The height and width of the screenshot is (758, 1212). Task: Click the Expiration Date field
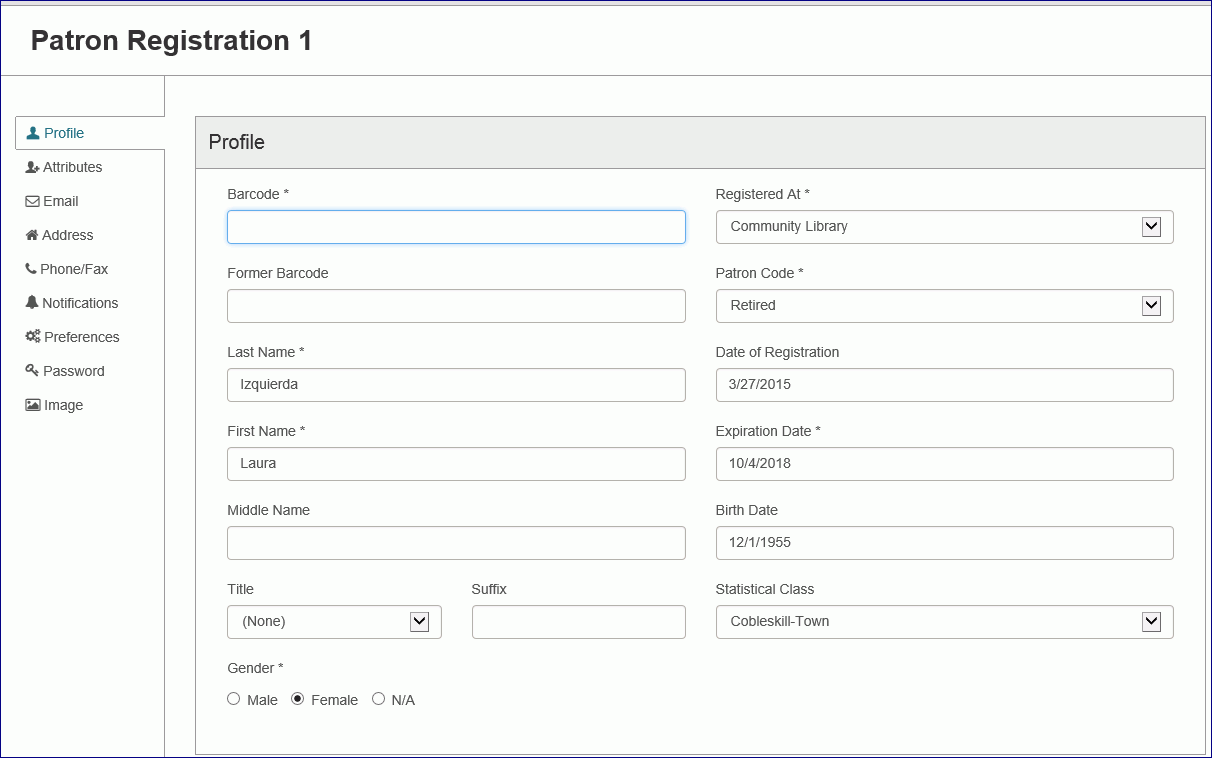click(944, 464)
